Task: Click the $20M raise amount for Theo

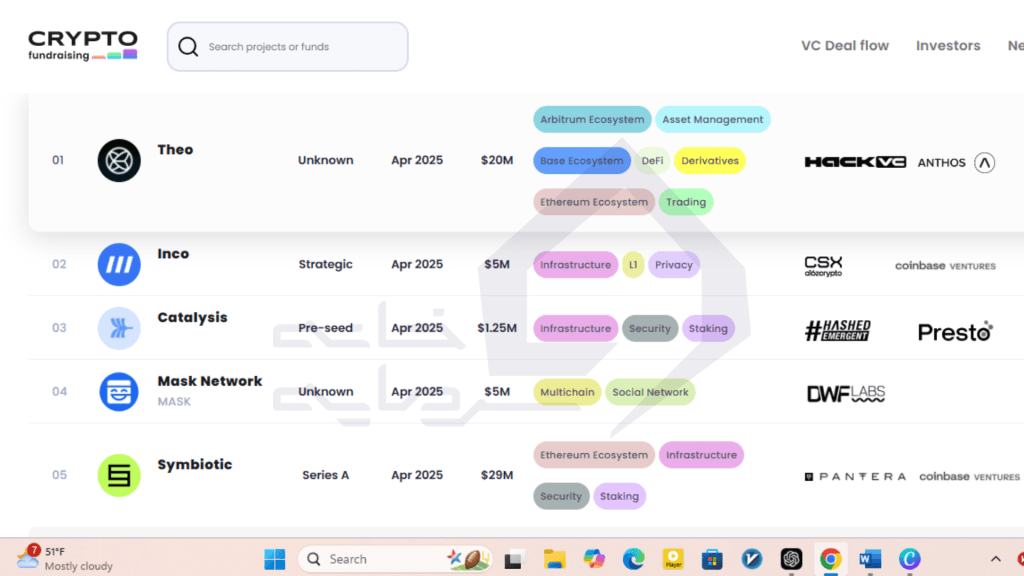Action: coord(496,160)
